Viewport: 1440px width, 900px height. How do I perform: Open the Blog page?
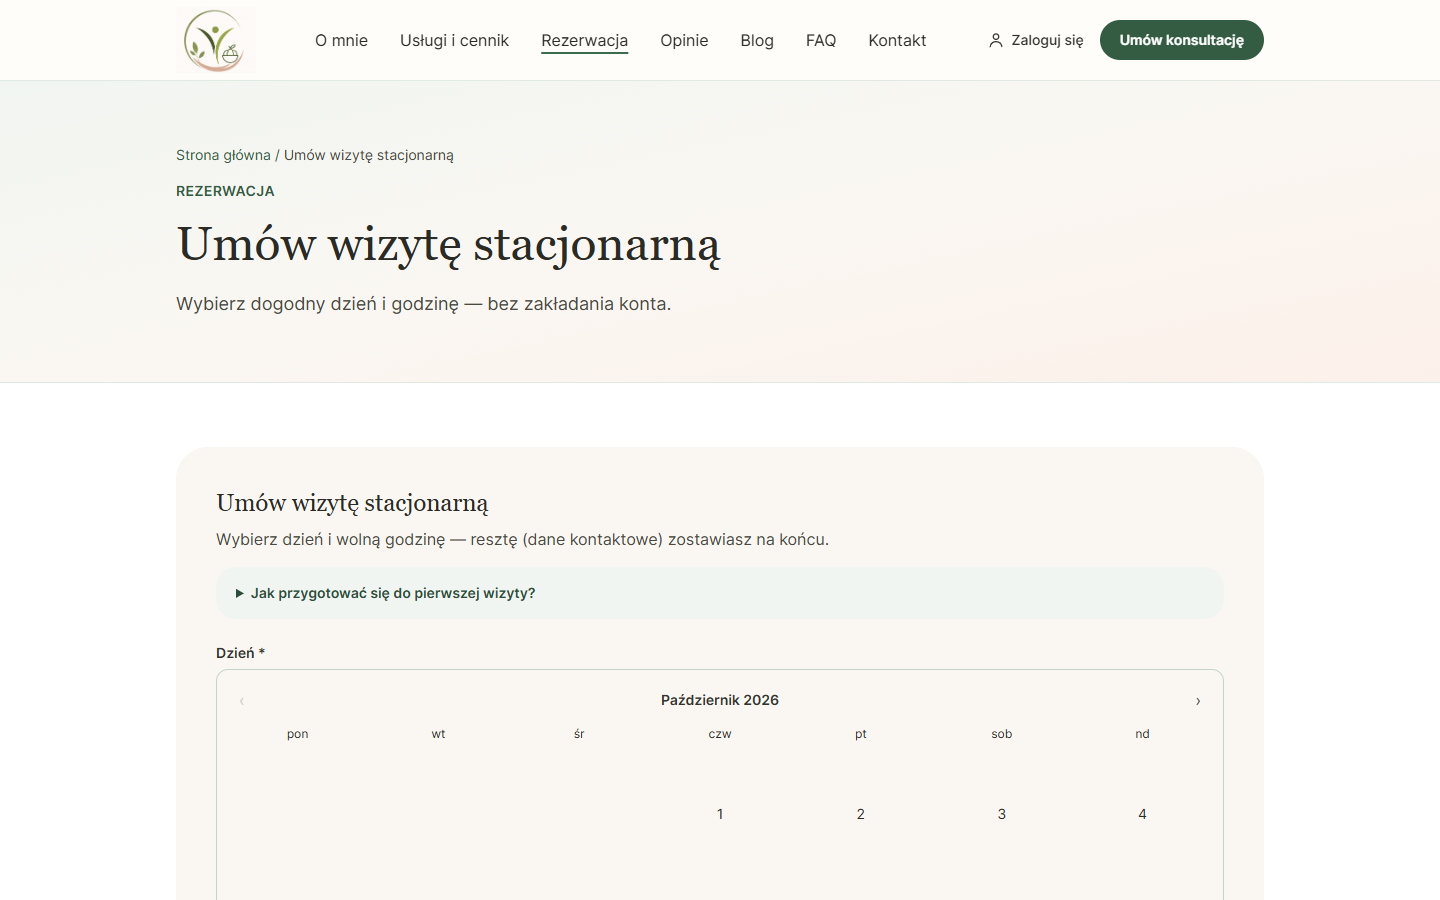pos(757,40)
